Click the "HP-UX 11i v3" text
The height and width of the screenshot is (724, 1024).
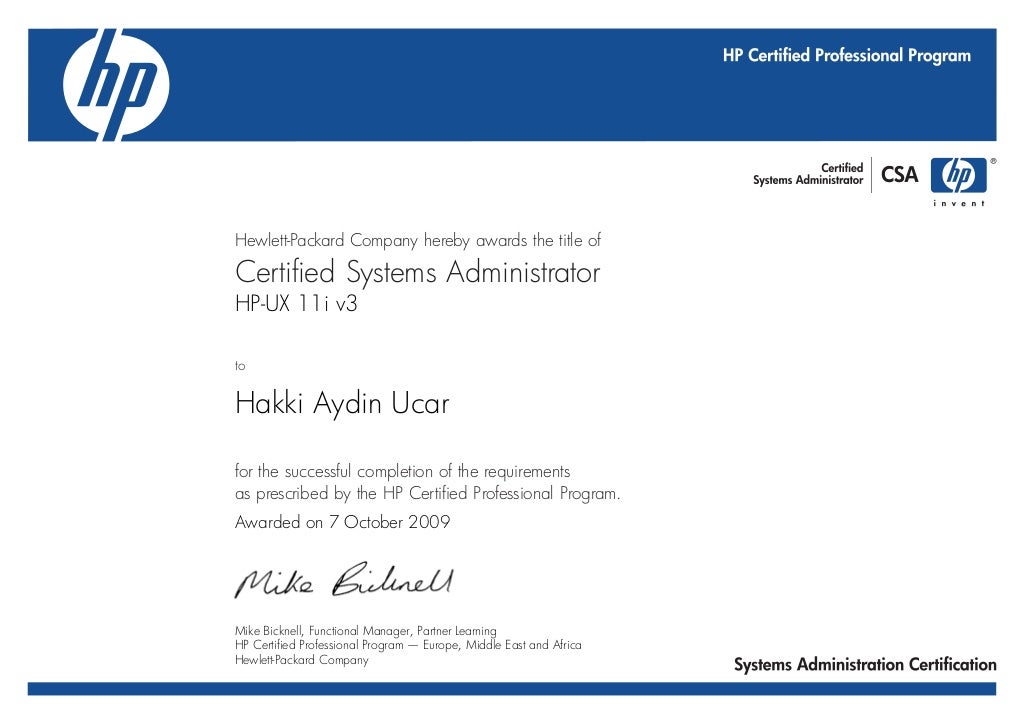tap(296, 304)
